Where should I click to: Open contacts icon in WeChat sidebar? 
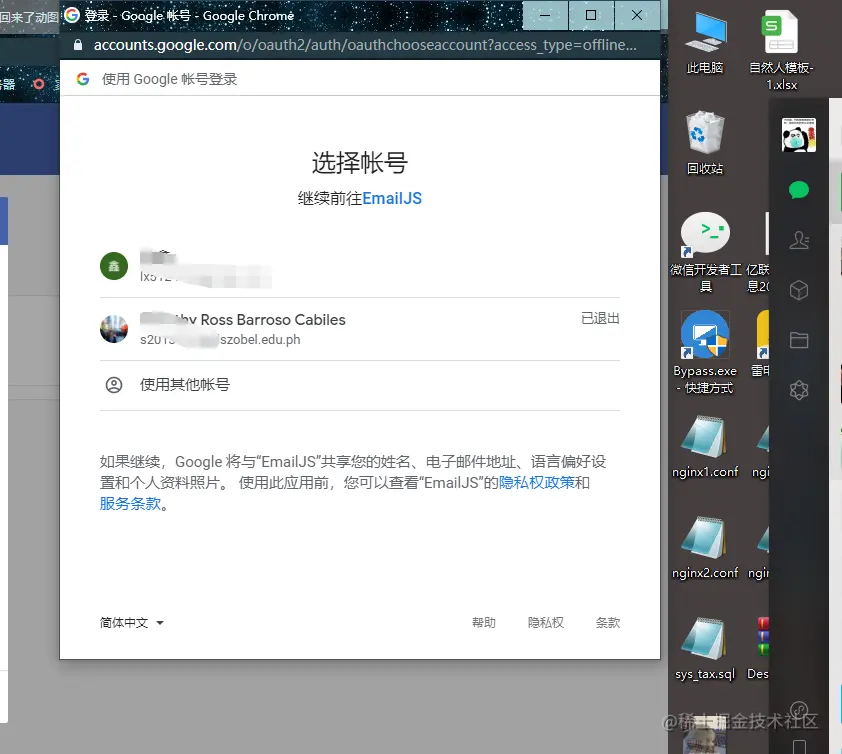point(799,240)
